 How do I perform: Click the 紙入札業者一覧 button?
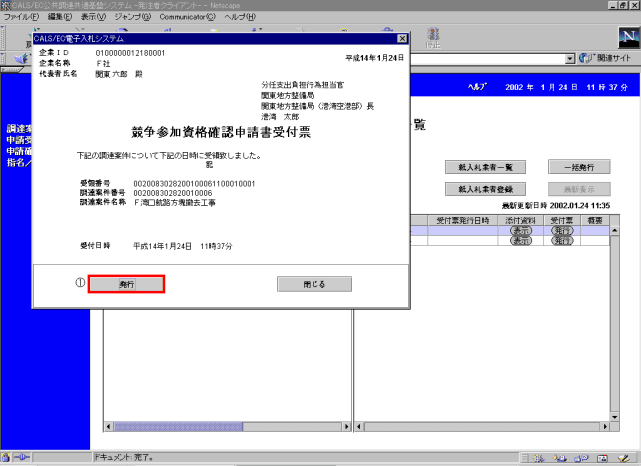pos(485,167)
